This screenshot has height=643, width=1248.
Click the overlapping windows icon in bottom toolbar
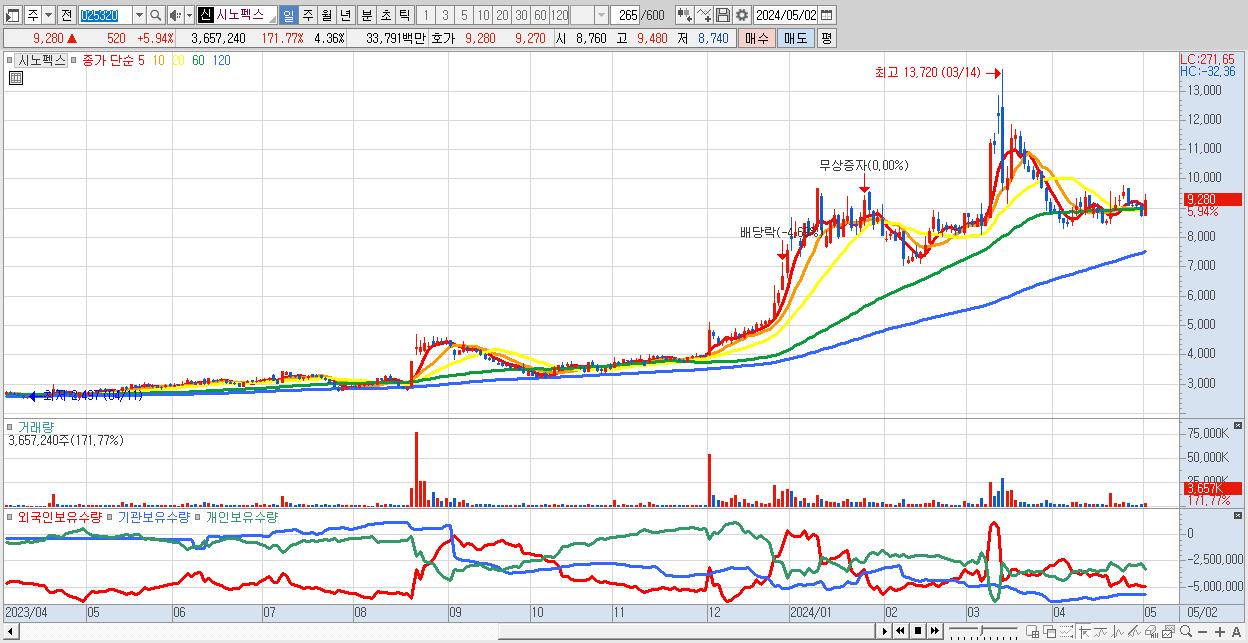coord(1050,632)
